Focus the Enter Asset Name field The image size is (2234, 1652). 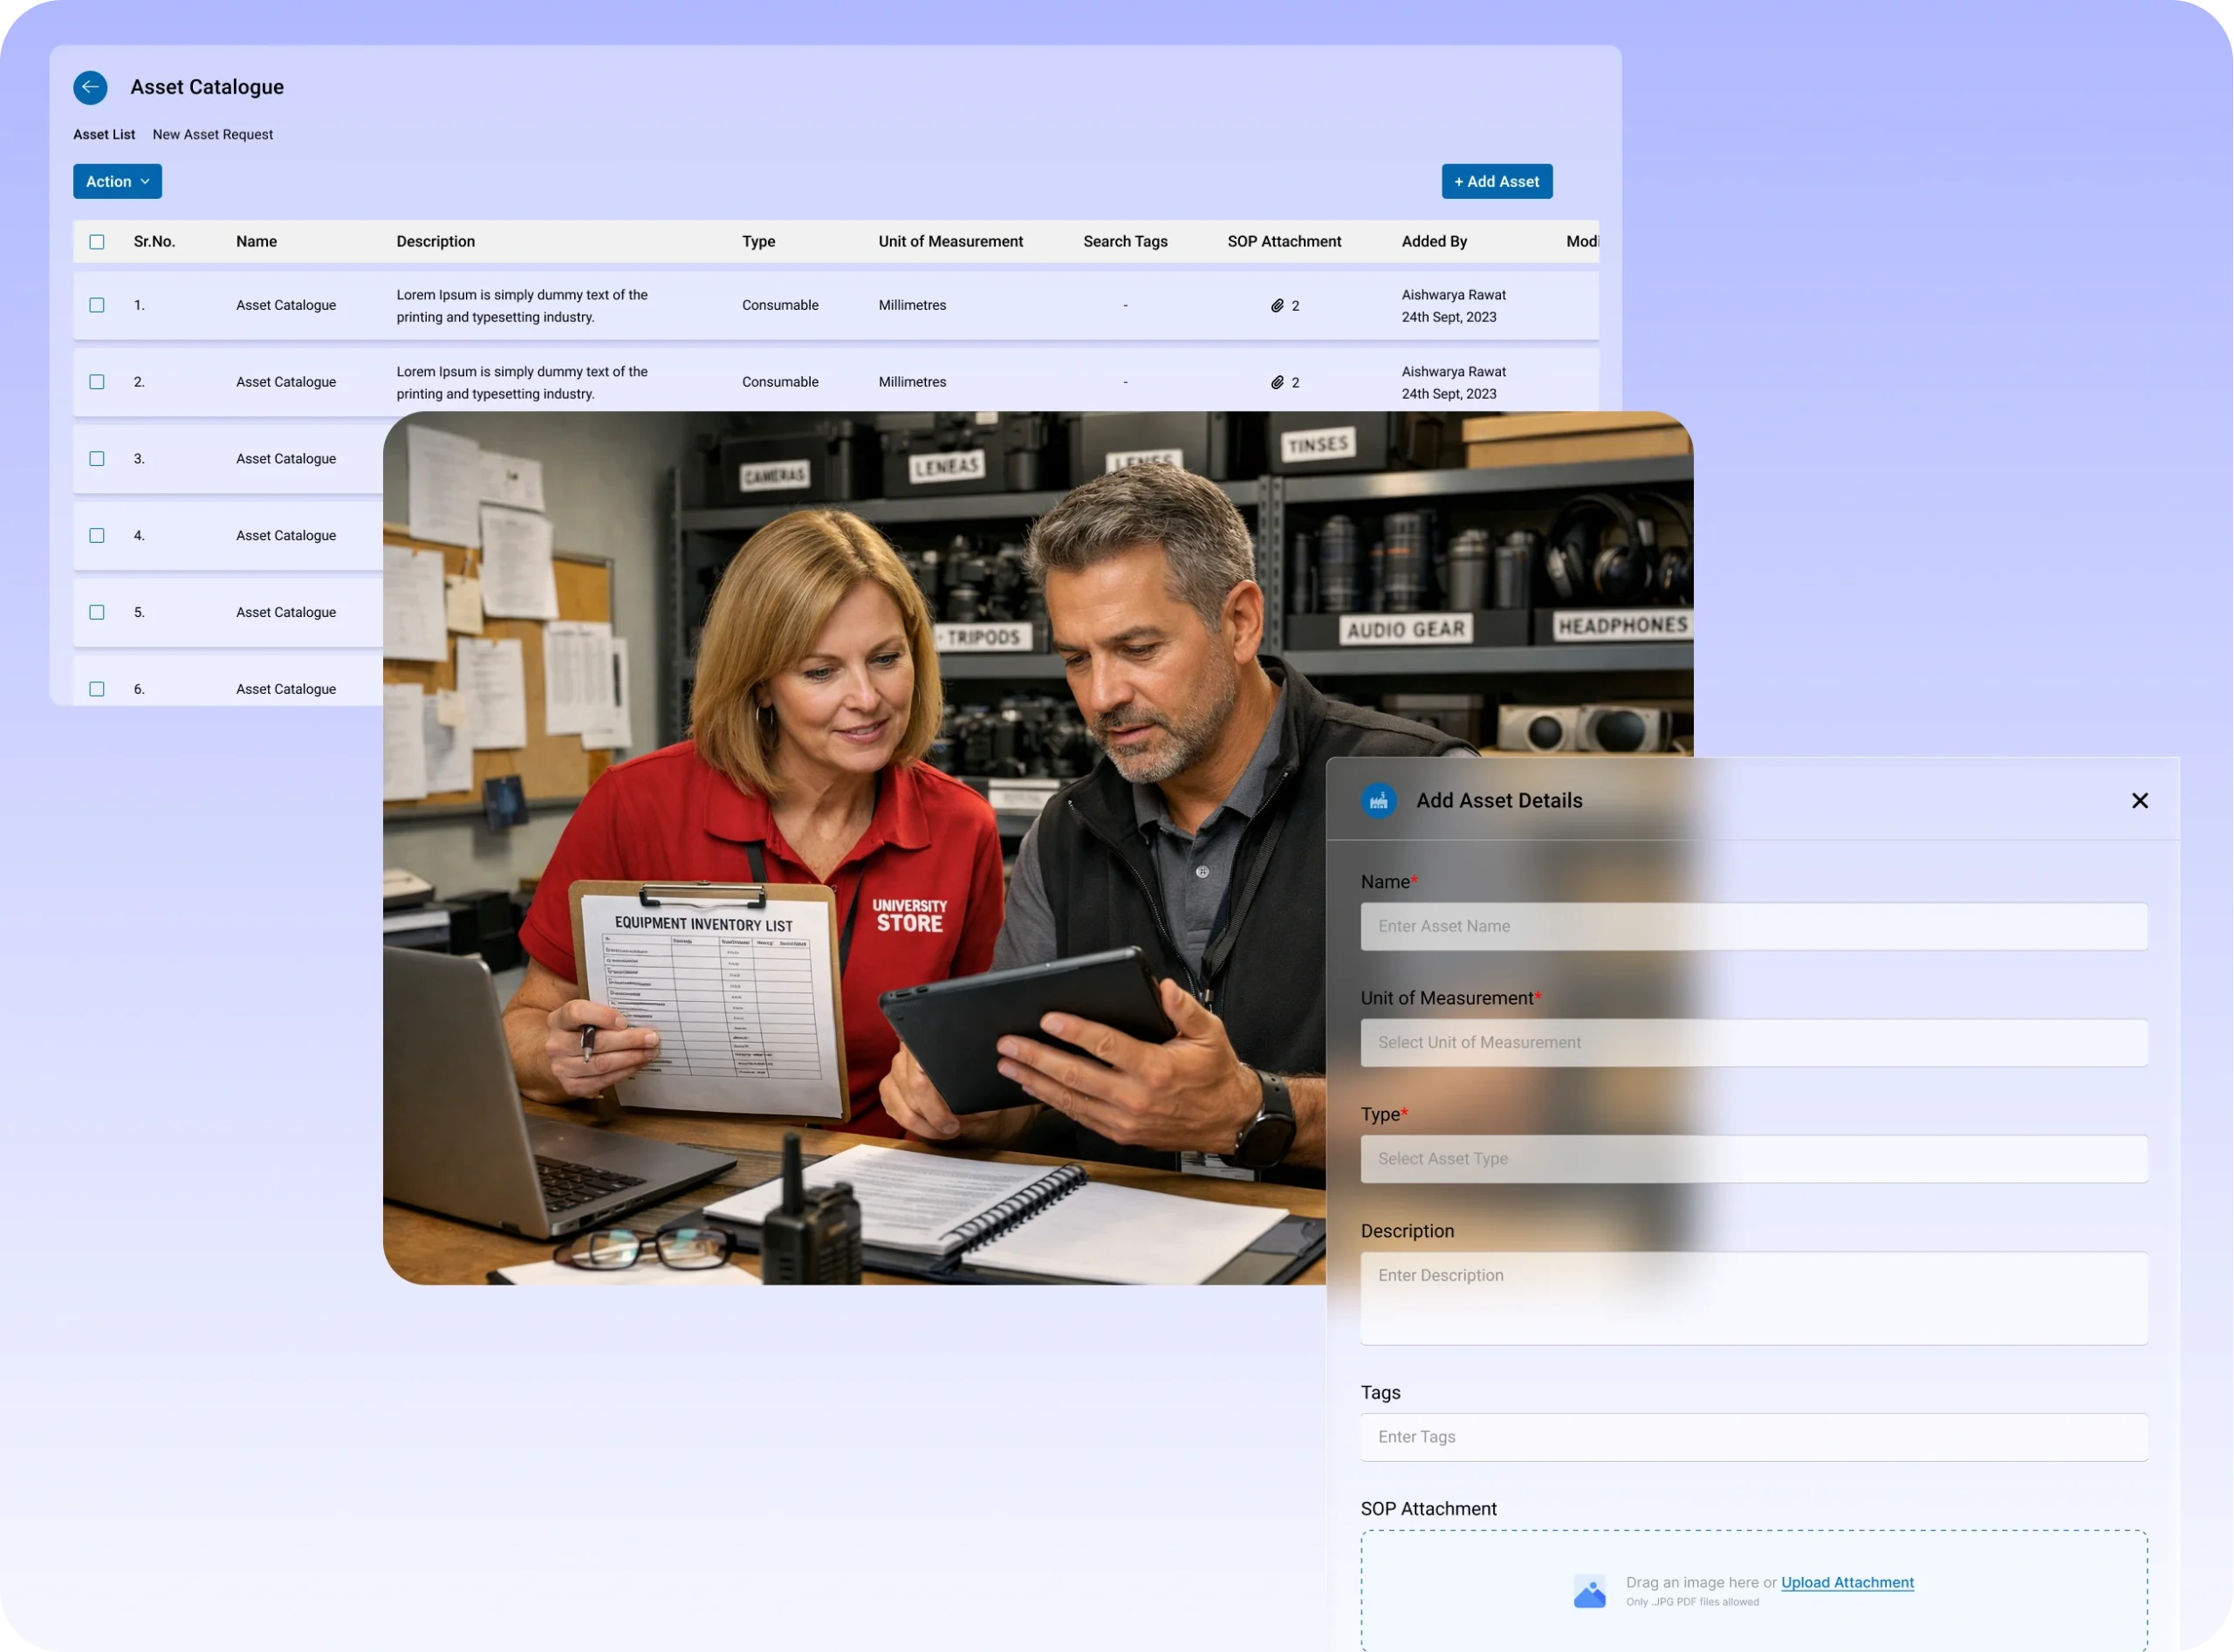click(x=1753, y=927)
